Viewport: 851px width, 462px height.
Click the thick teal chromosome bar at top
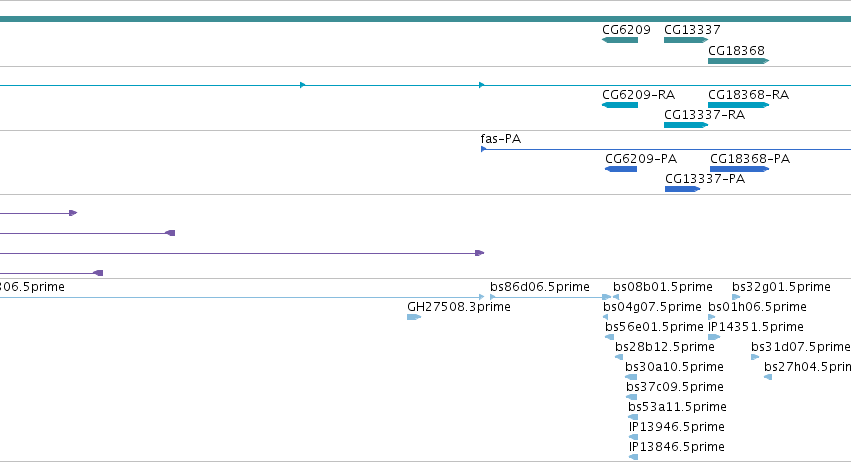[x=426, y=19]
